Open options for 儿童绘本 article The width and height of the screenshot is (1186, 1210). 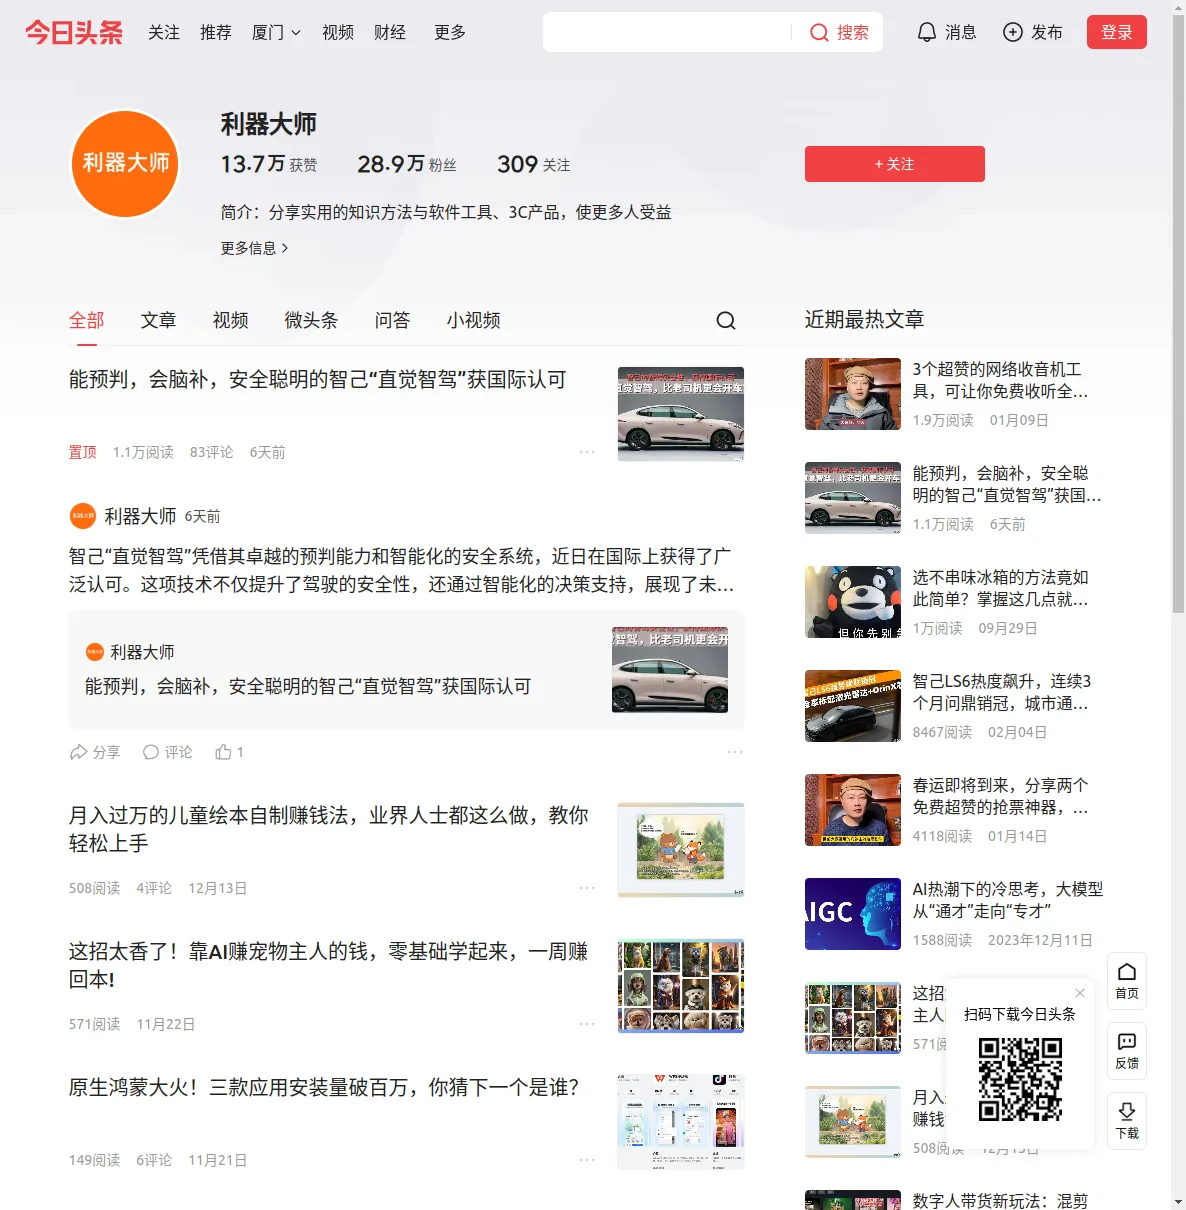click(587, 888)
